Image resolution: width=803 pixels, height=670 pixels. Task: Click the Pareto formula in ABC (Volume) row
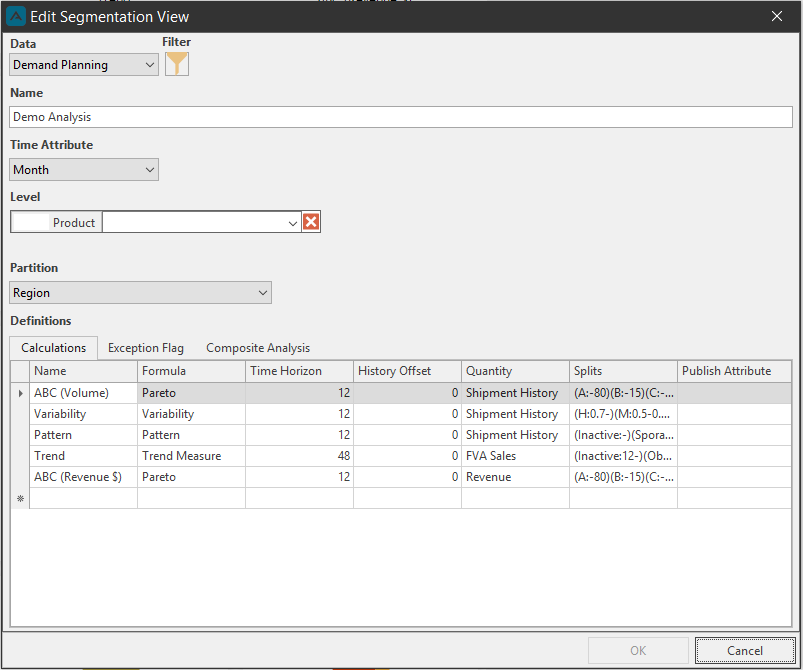point(192,393)
